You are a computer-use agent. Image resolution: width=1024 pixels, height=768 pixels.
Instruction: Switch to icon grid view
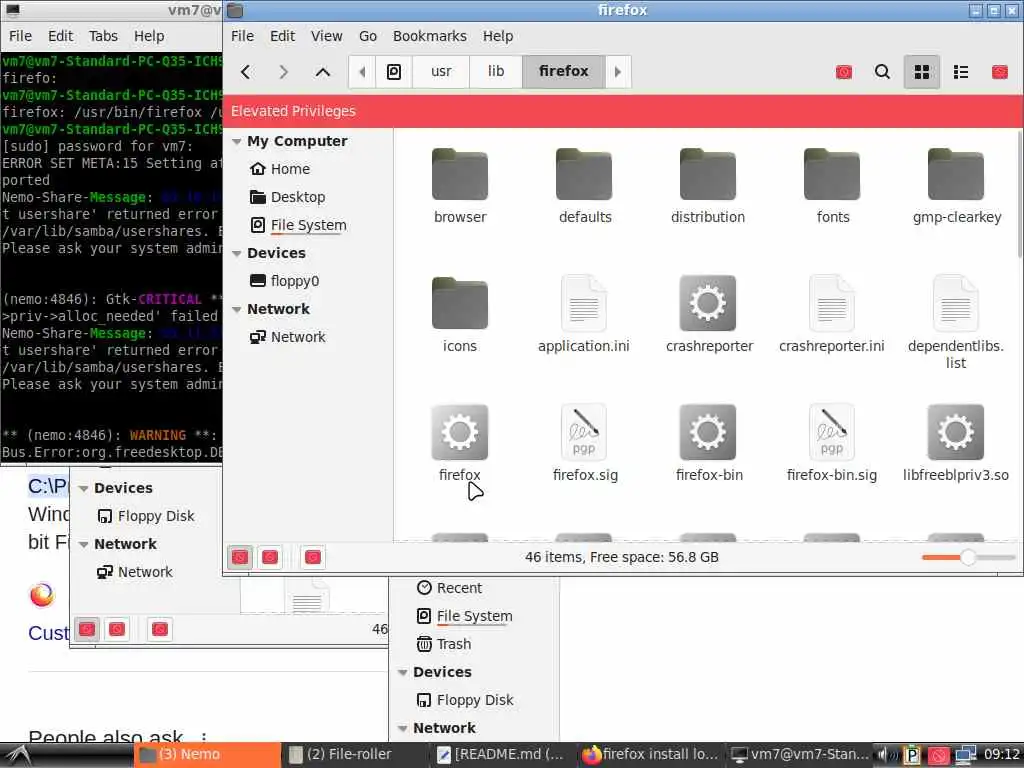pos(921,72)
